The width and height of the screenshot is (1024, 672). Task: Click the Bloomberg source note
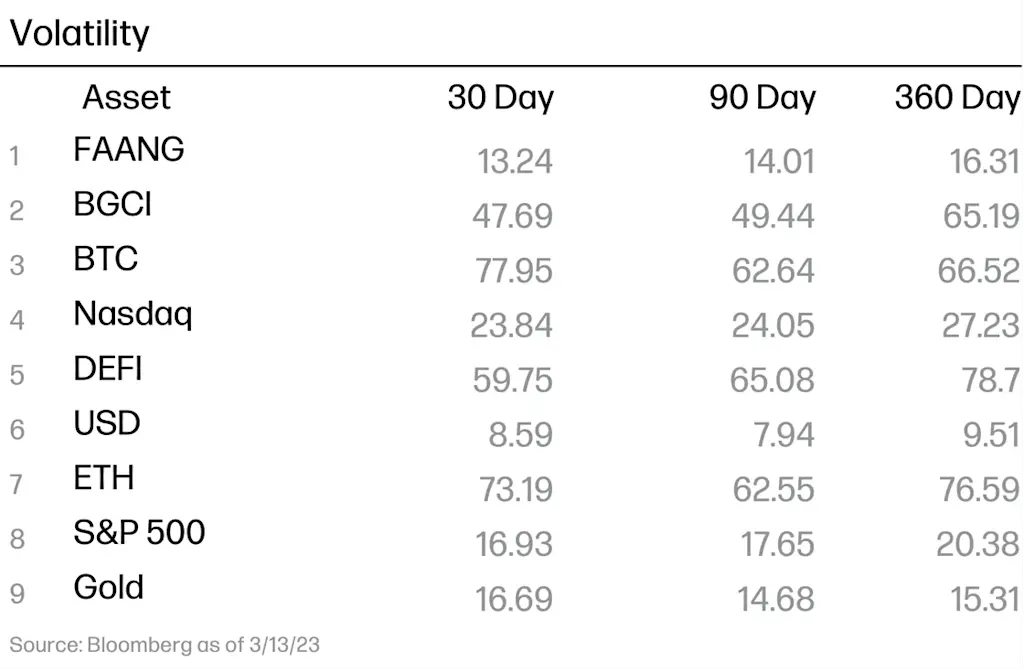tap(165, 645)
